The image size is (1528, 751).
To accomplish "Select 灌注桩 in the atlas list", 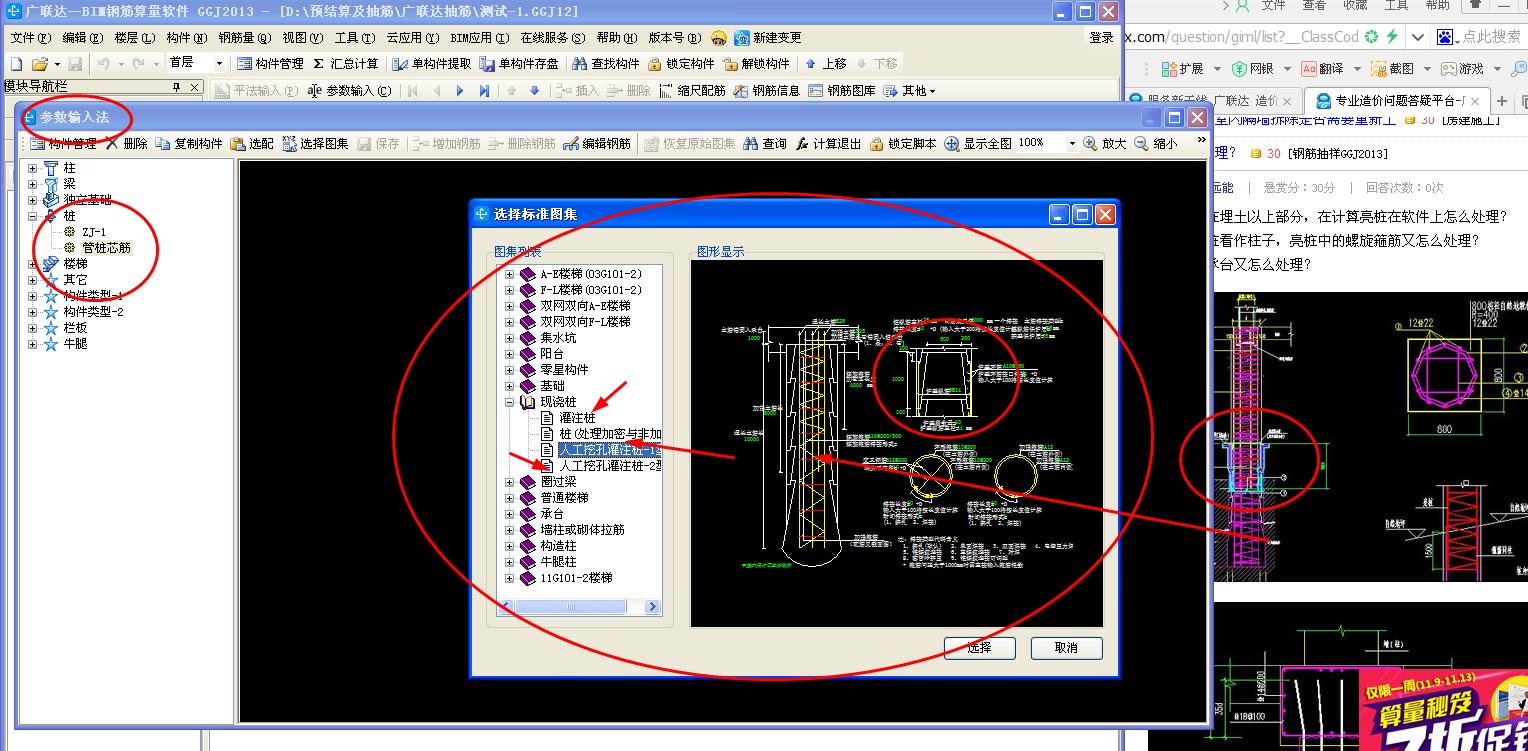I will coord(577,418).
